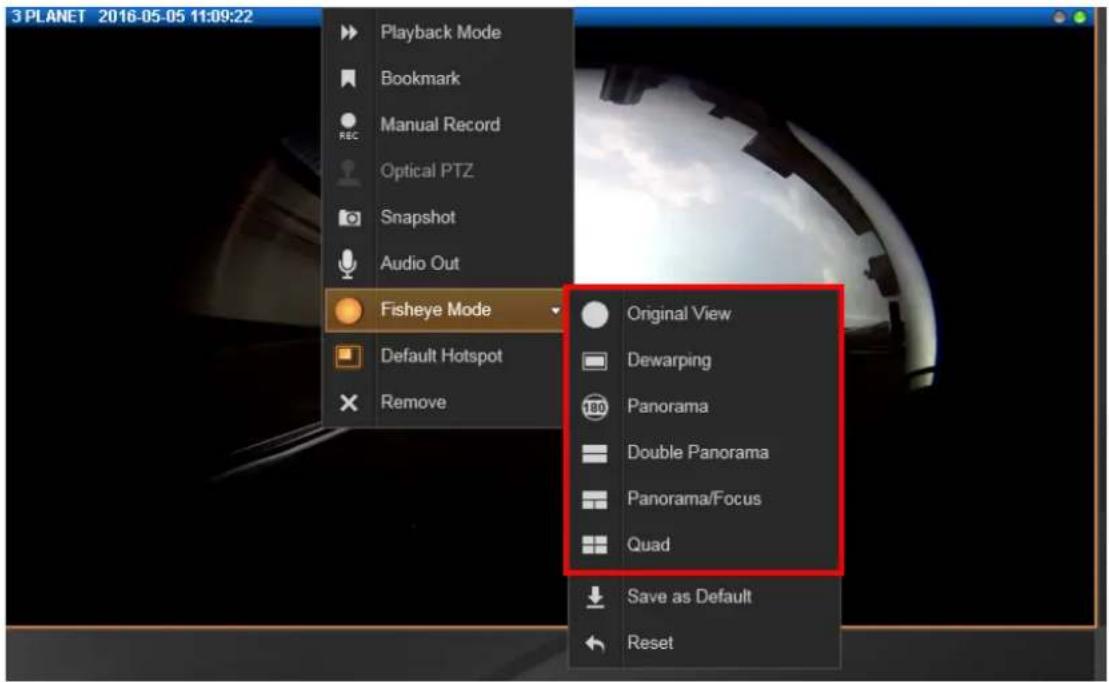This screenshot has height=682, width=1109.
Task: Open the Fisheye Mode menu item
Action: click(x=445, y=311)
